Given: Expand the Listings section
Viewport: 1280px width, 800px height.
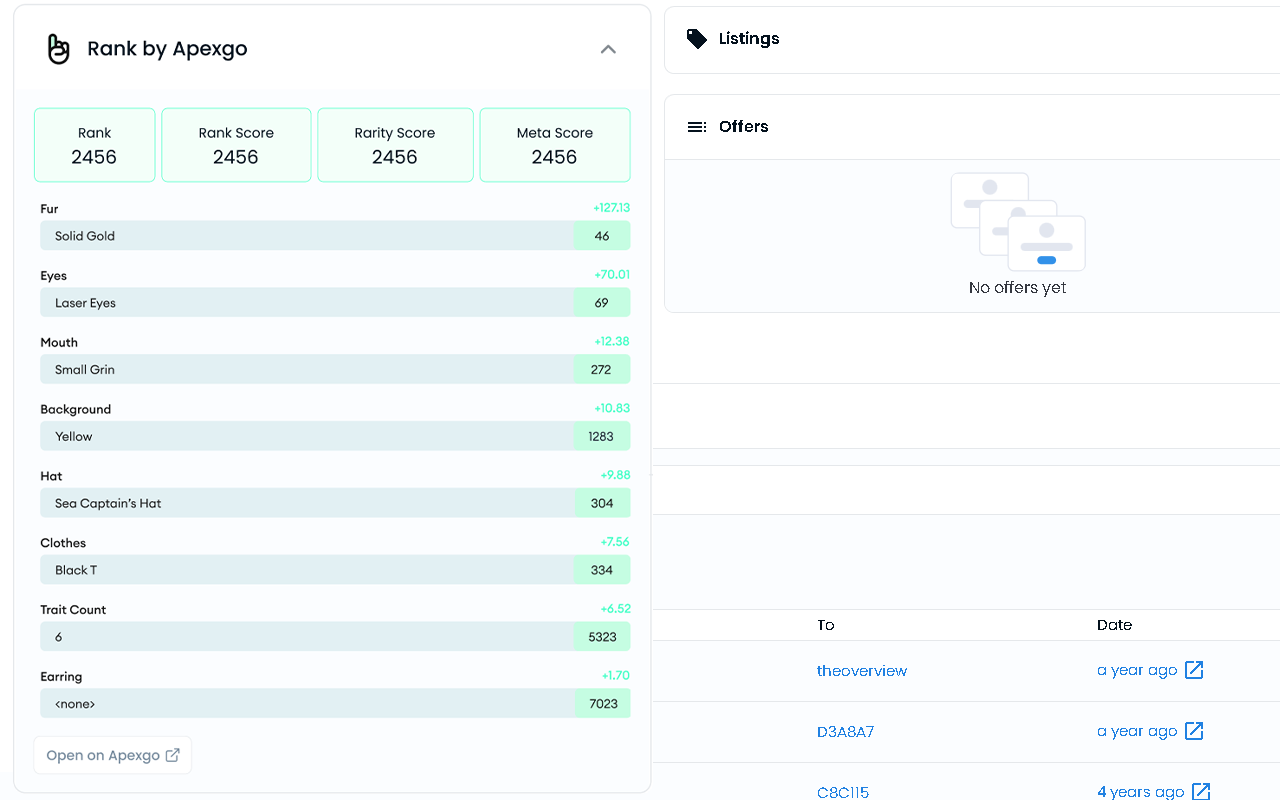Looking at the screenshot, I should point(749,39).
